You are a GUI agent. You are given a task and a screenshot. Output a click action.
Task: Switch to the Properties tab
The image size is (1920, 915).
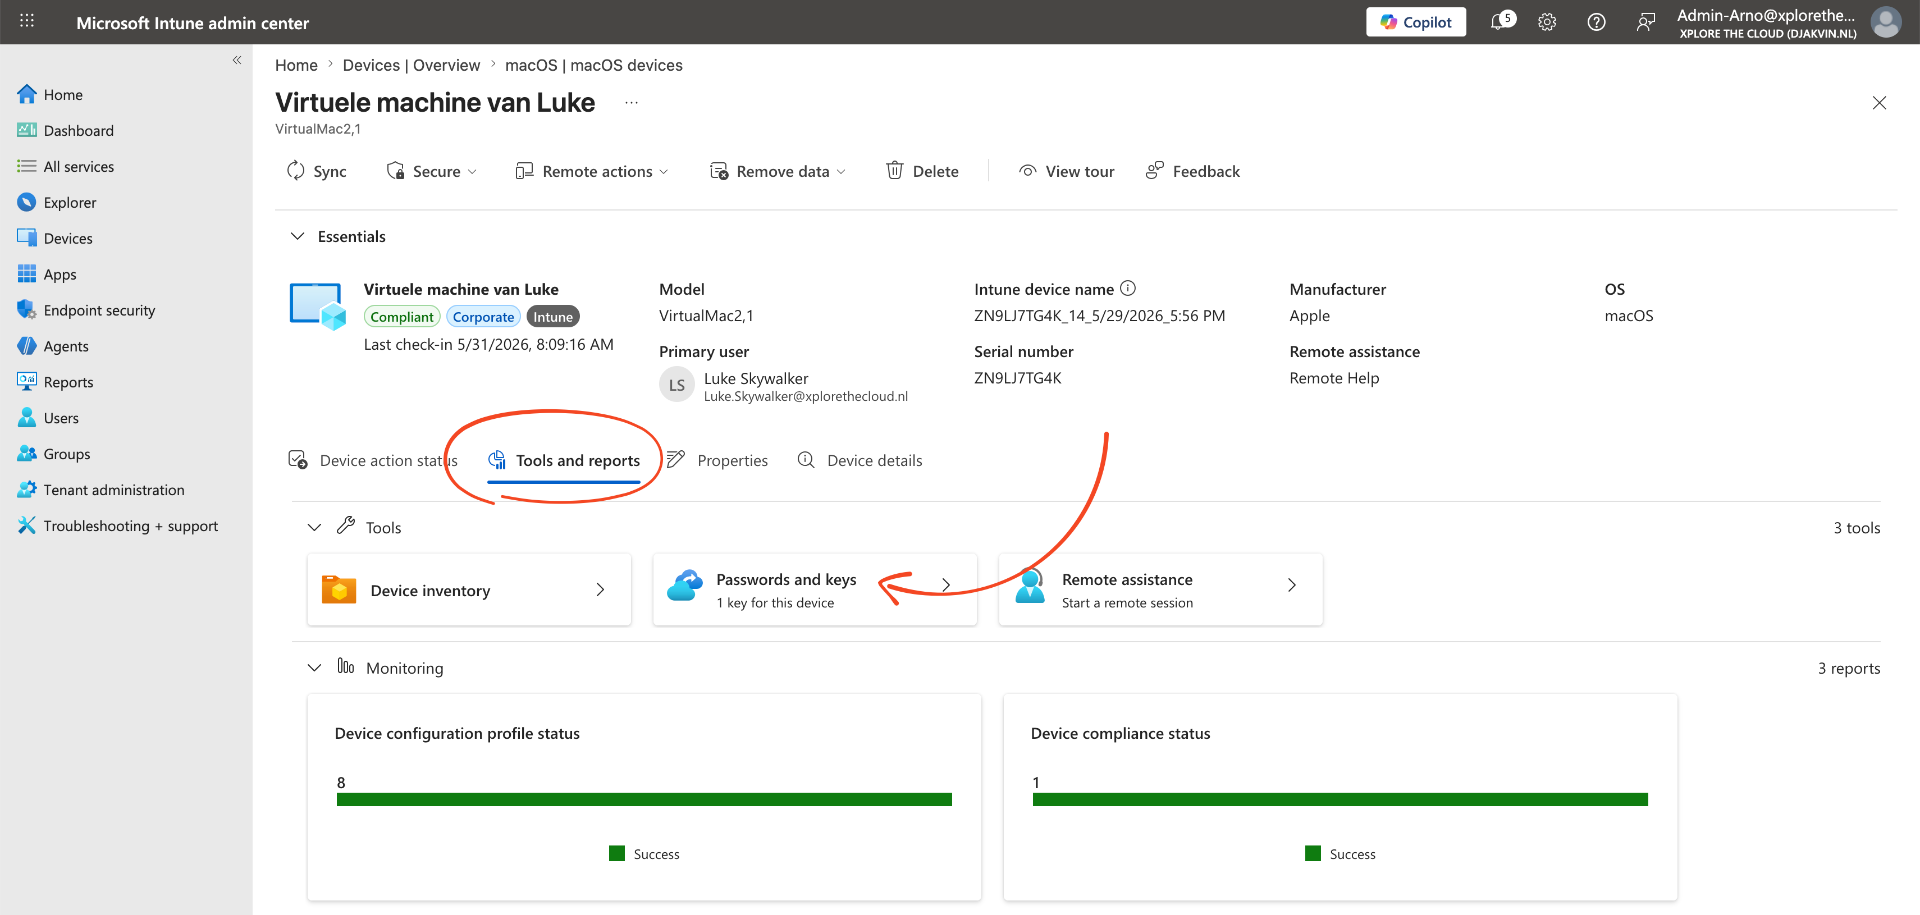718,460
